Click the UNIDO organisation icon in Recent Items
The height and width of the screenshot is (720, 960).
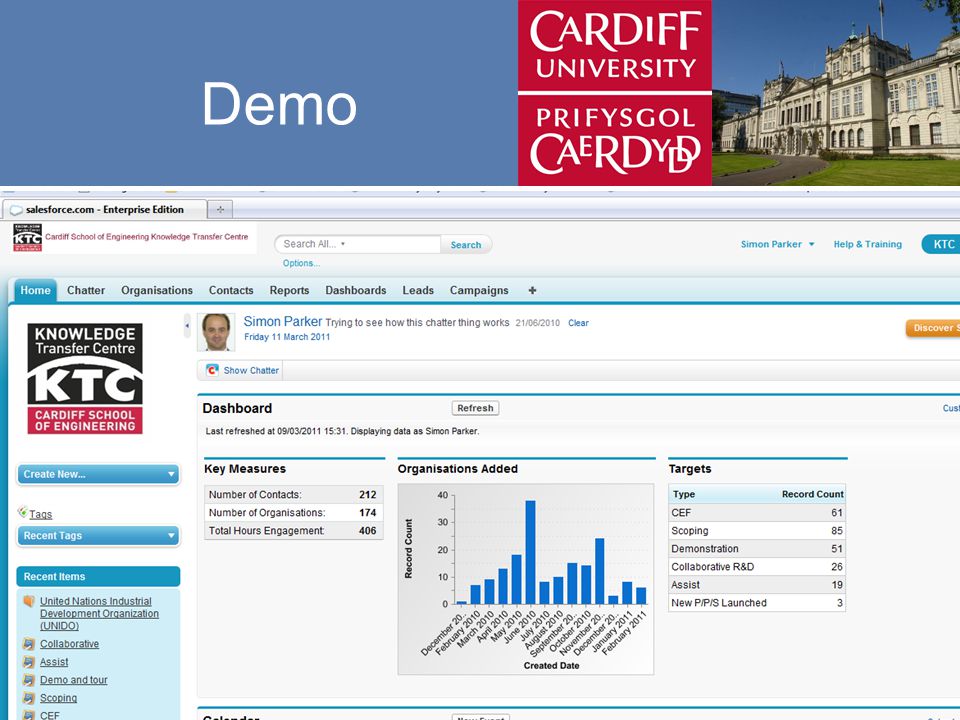click(29, 601)
